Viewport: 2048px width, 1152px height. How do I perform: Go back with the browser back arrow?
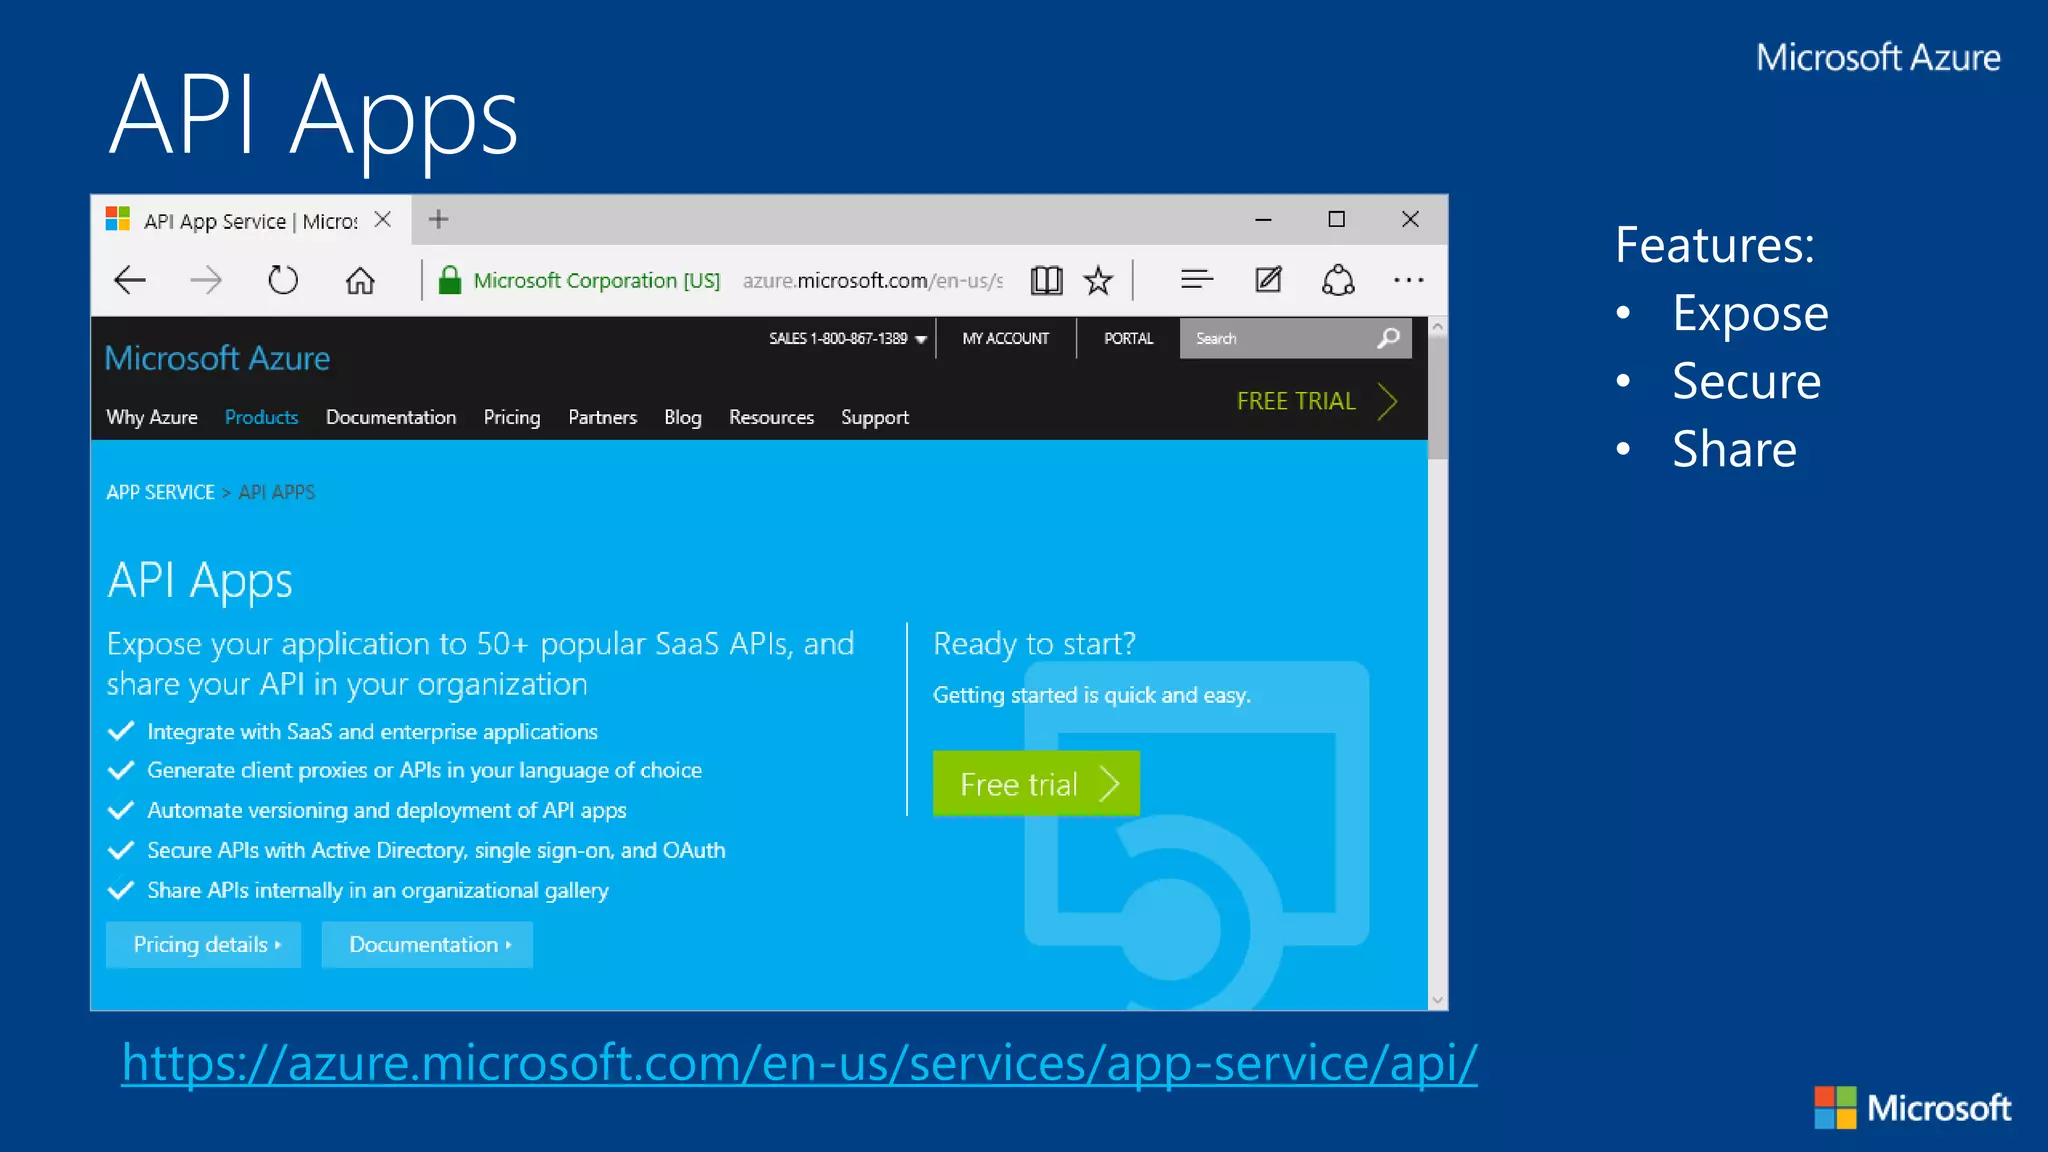pos(130,280)
